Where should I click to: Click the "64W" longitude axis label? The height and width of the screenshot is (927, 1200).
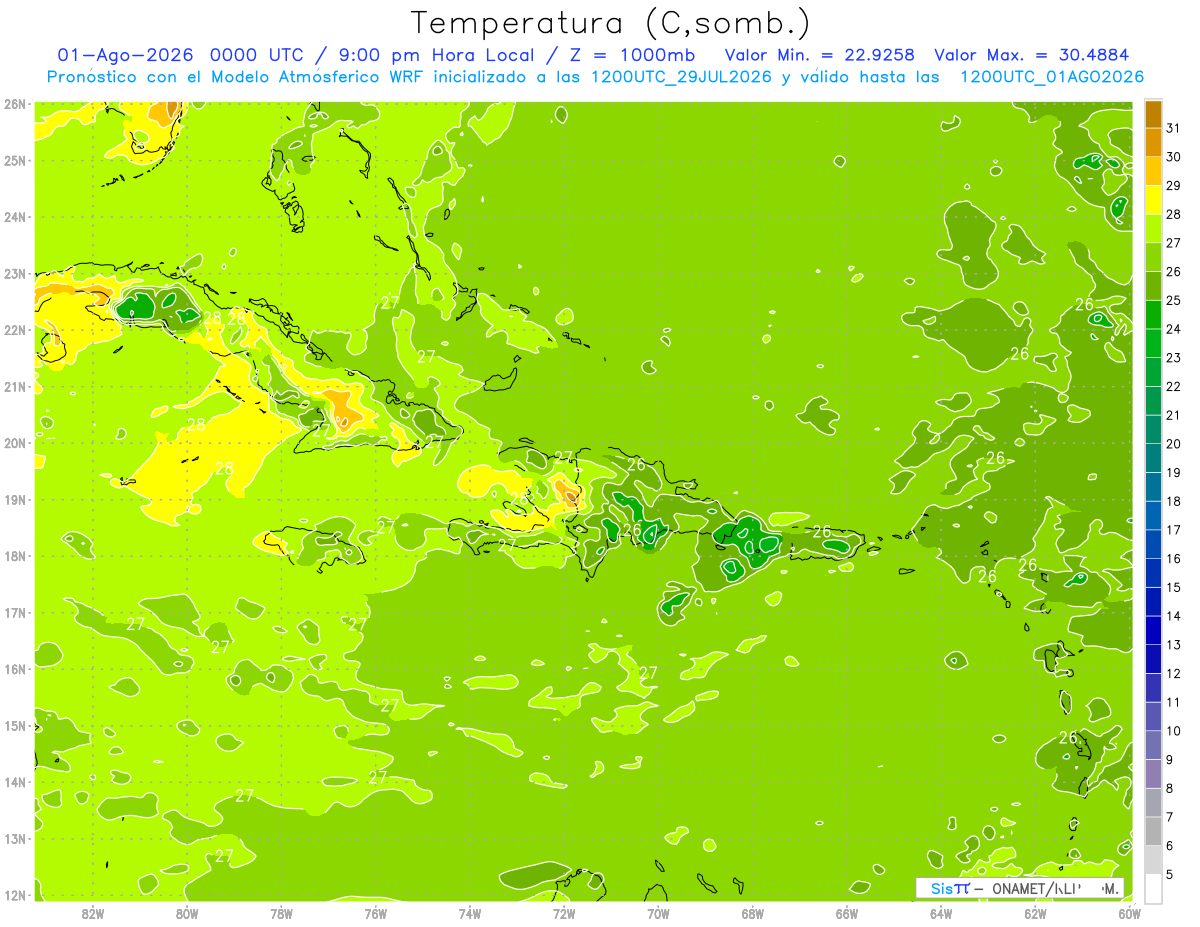940,913
